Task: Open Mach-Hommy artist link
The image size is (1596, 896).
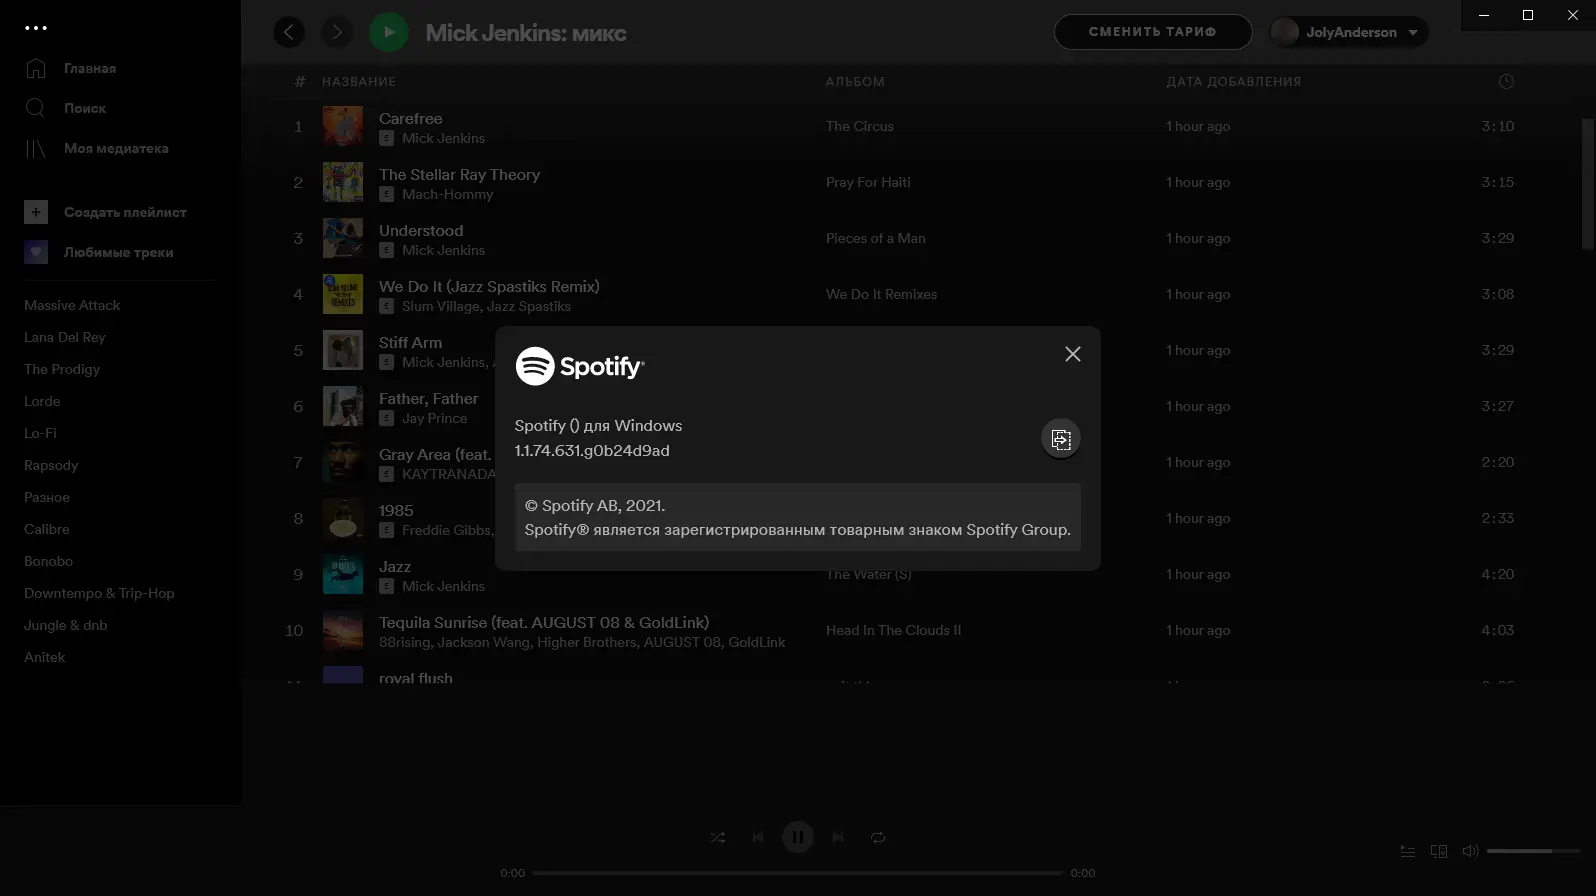Action: coord(448,194)
